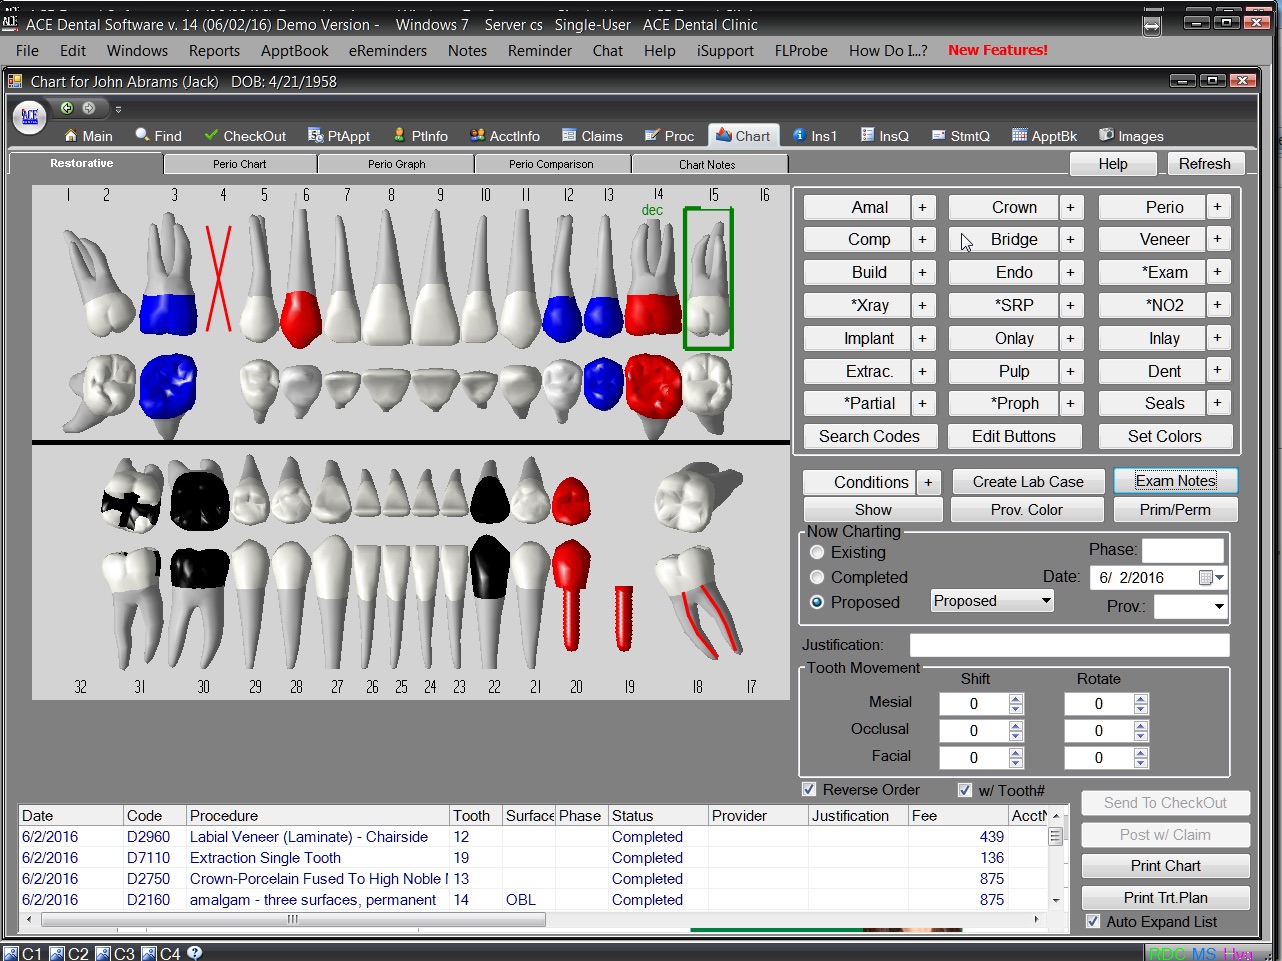1282x961 pixels.
Task: Select the Completed charting option
Action: coord(817,577)
